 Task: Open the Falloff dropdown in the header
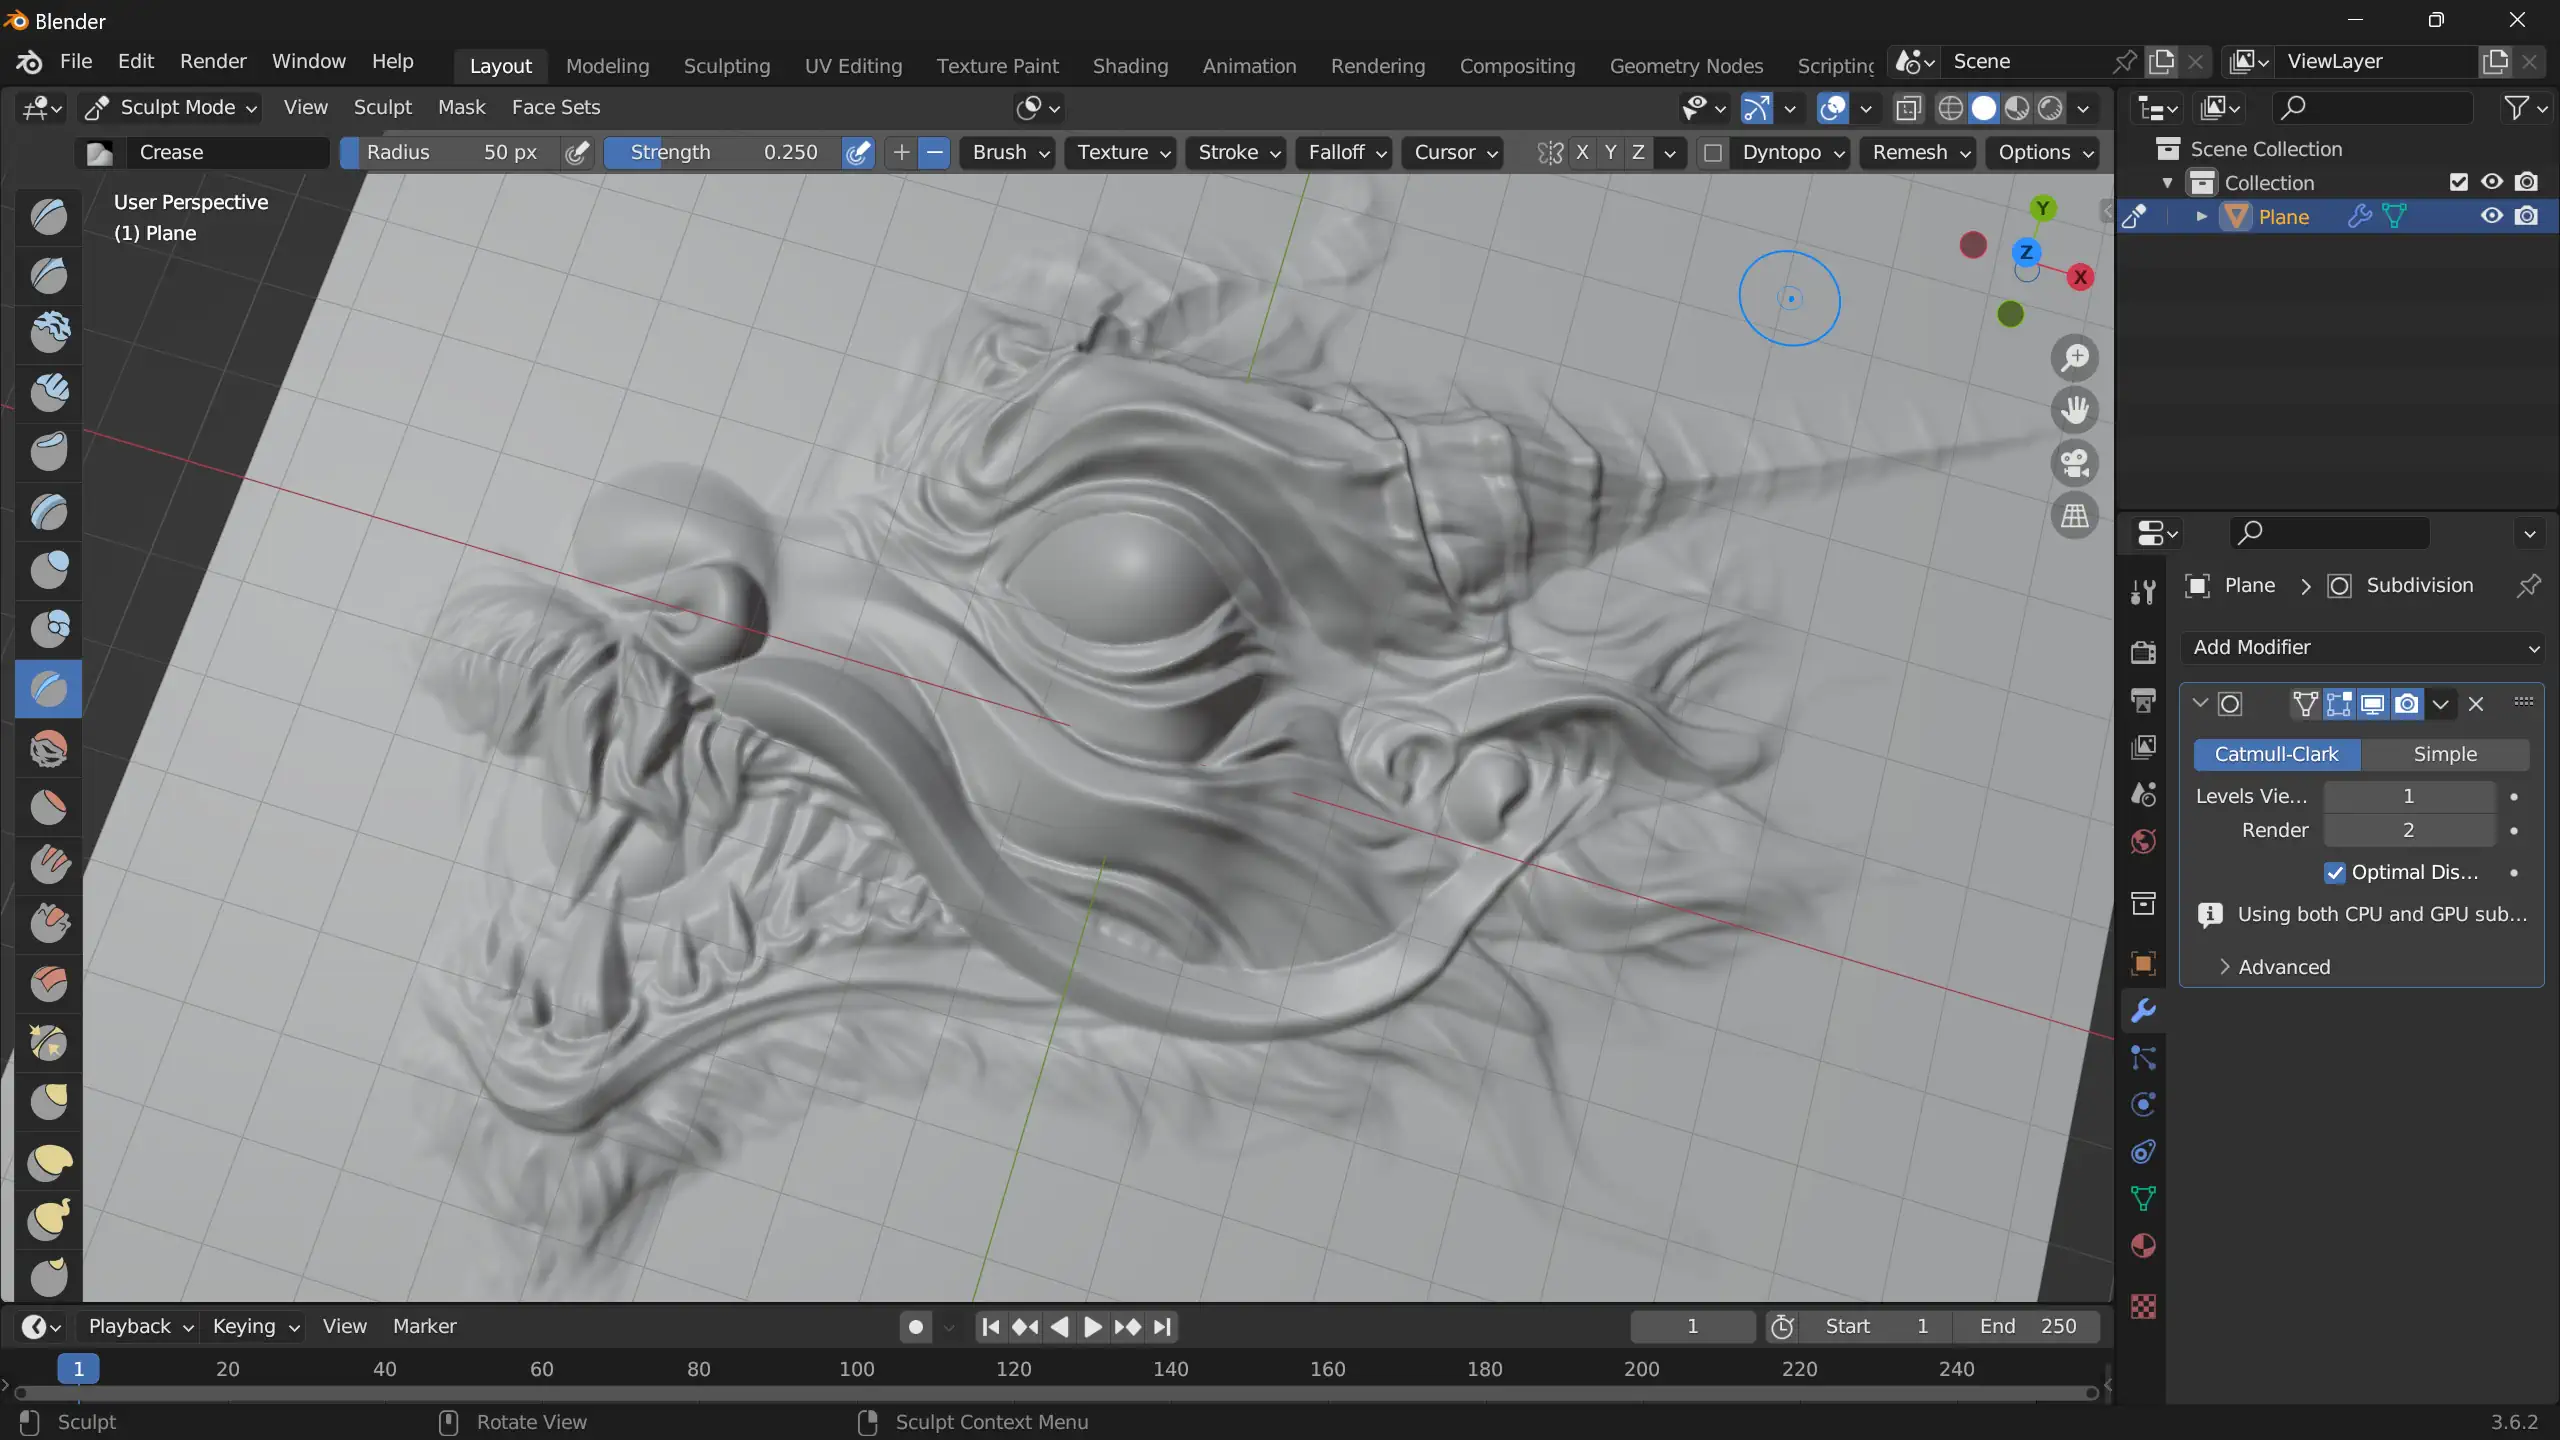[x=1344, y=152]
